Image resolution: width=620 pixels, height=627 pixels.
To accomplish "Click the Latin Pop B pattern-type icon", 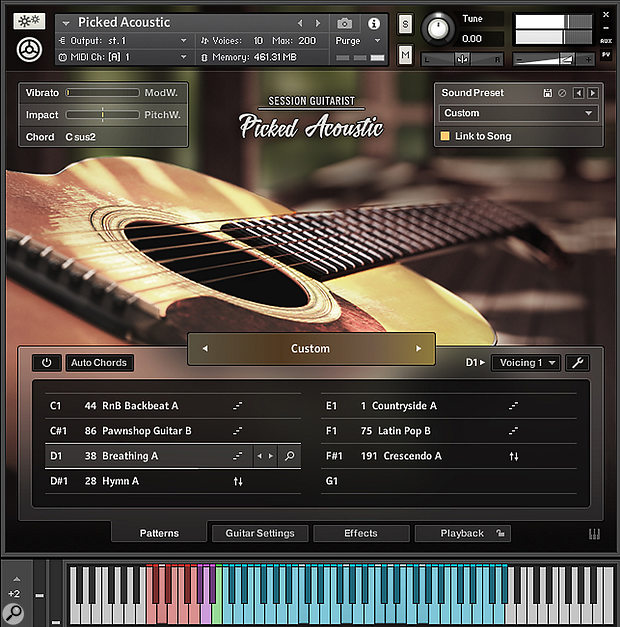I will (514, 431).
